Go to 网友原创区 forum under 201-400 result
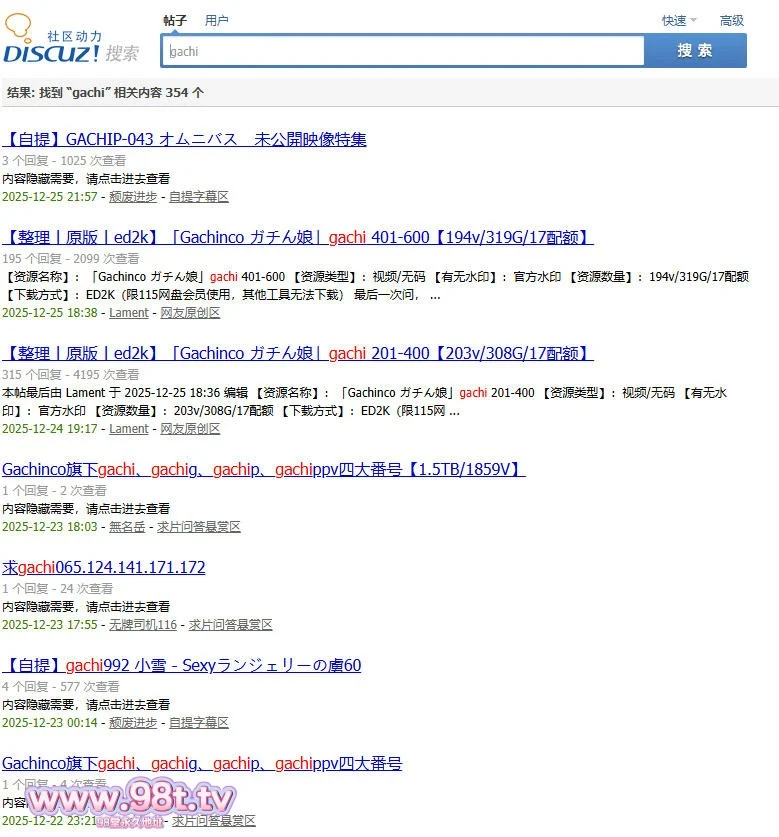 click(190, 429)
